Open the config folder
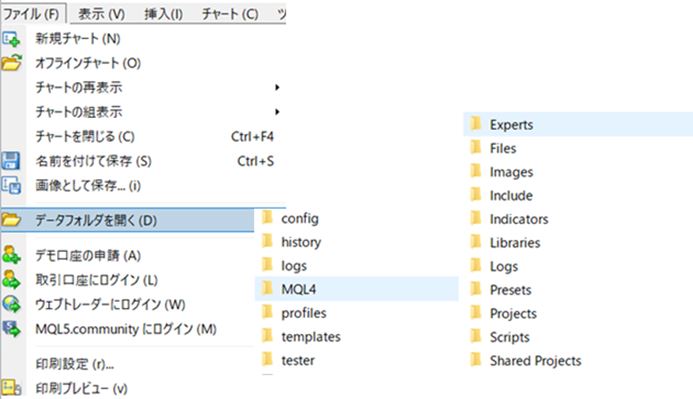This screenshot has width=693, height=399. click(300, 218)
